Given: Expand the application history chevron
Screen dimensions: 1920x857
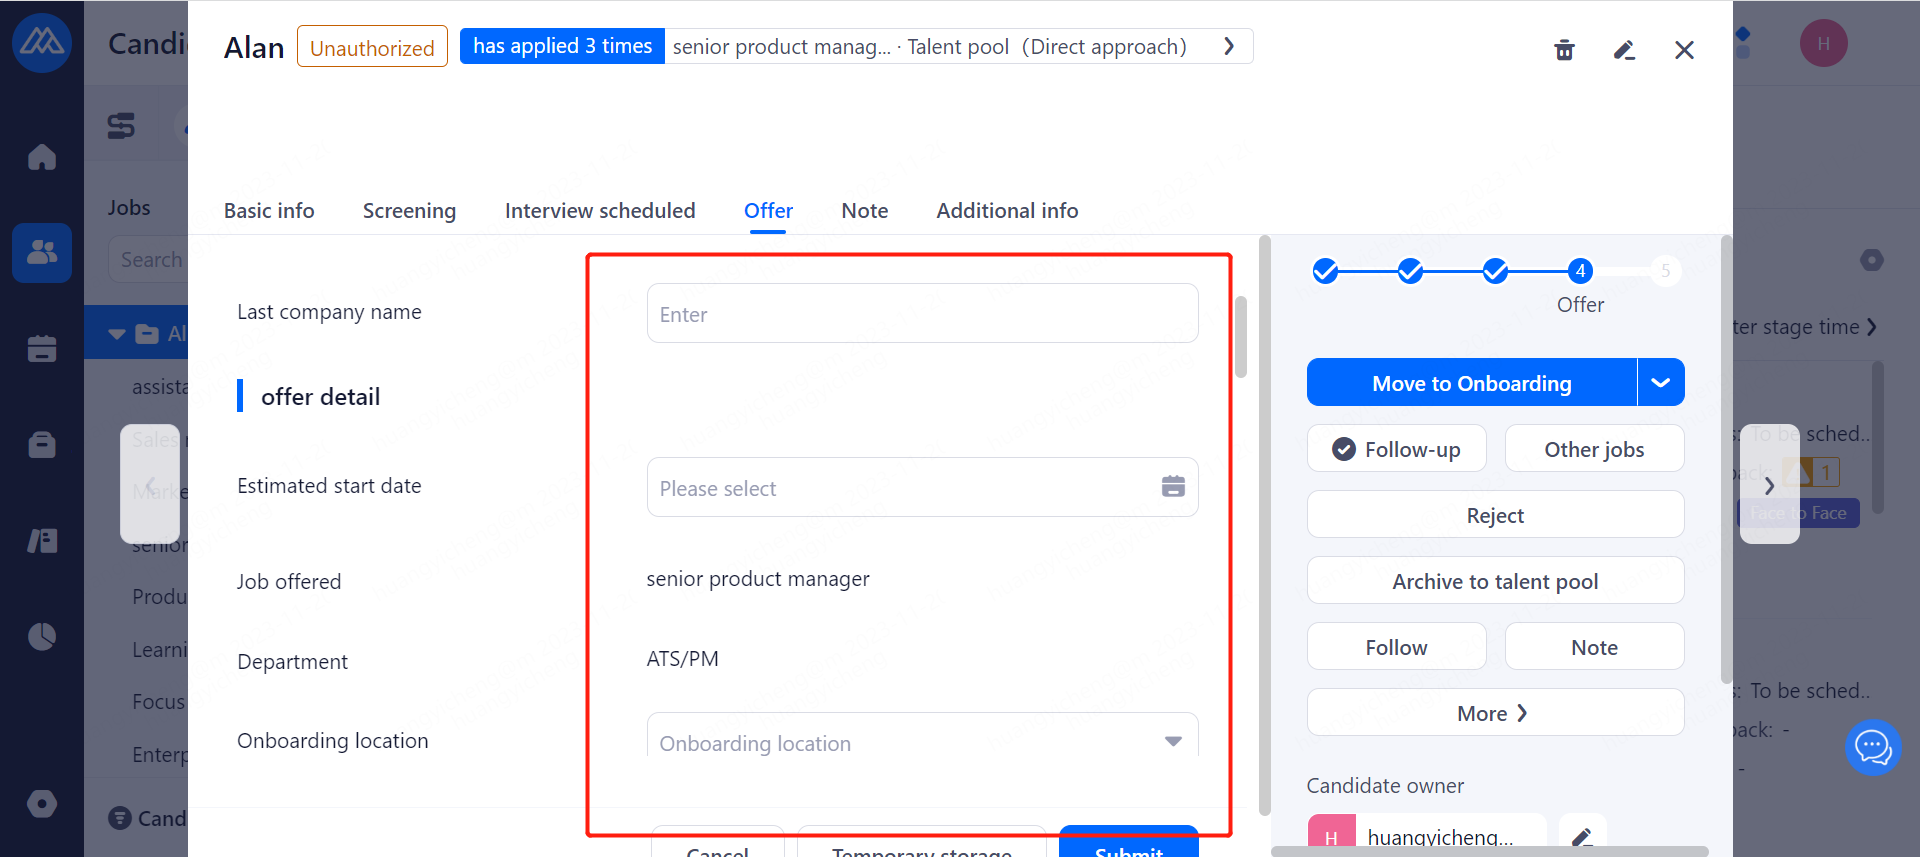Looking at the screenshot, I should pos(1229,46).
